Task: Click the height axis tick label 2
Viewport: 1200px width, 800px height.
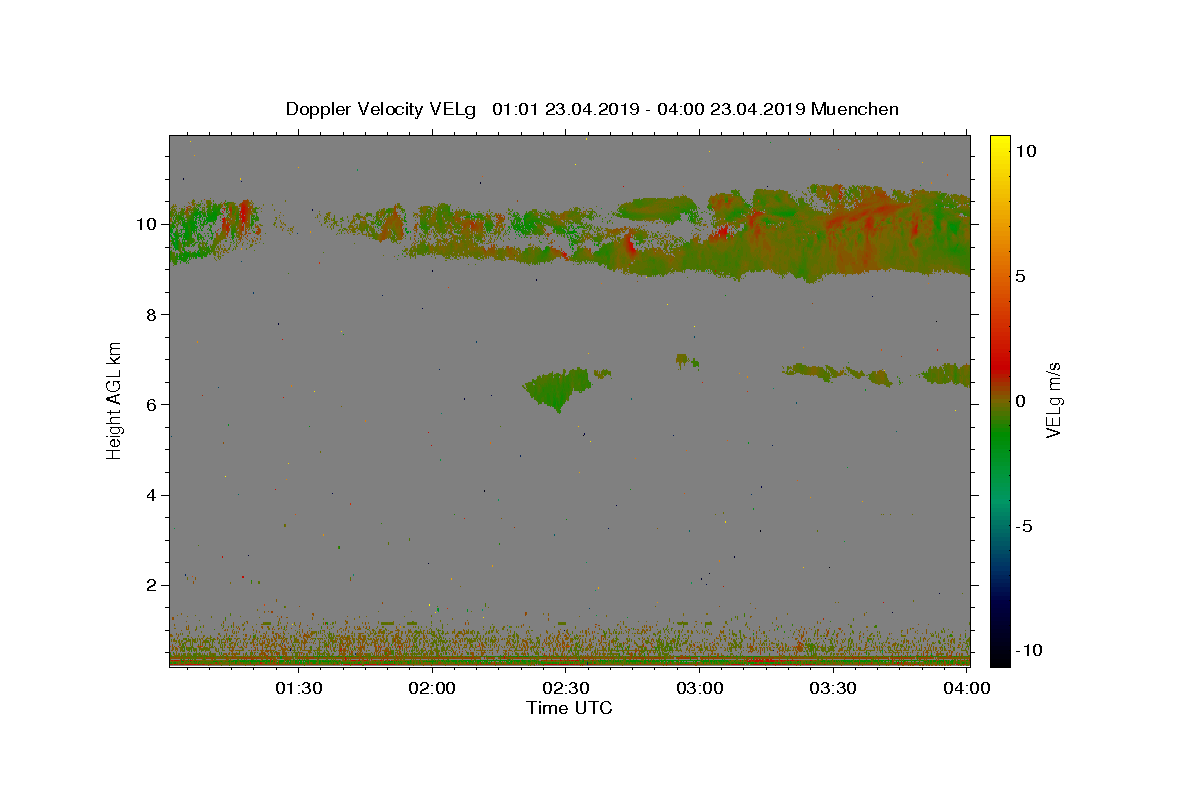Action: click(152, 585)
